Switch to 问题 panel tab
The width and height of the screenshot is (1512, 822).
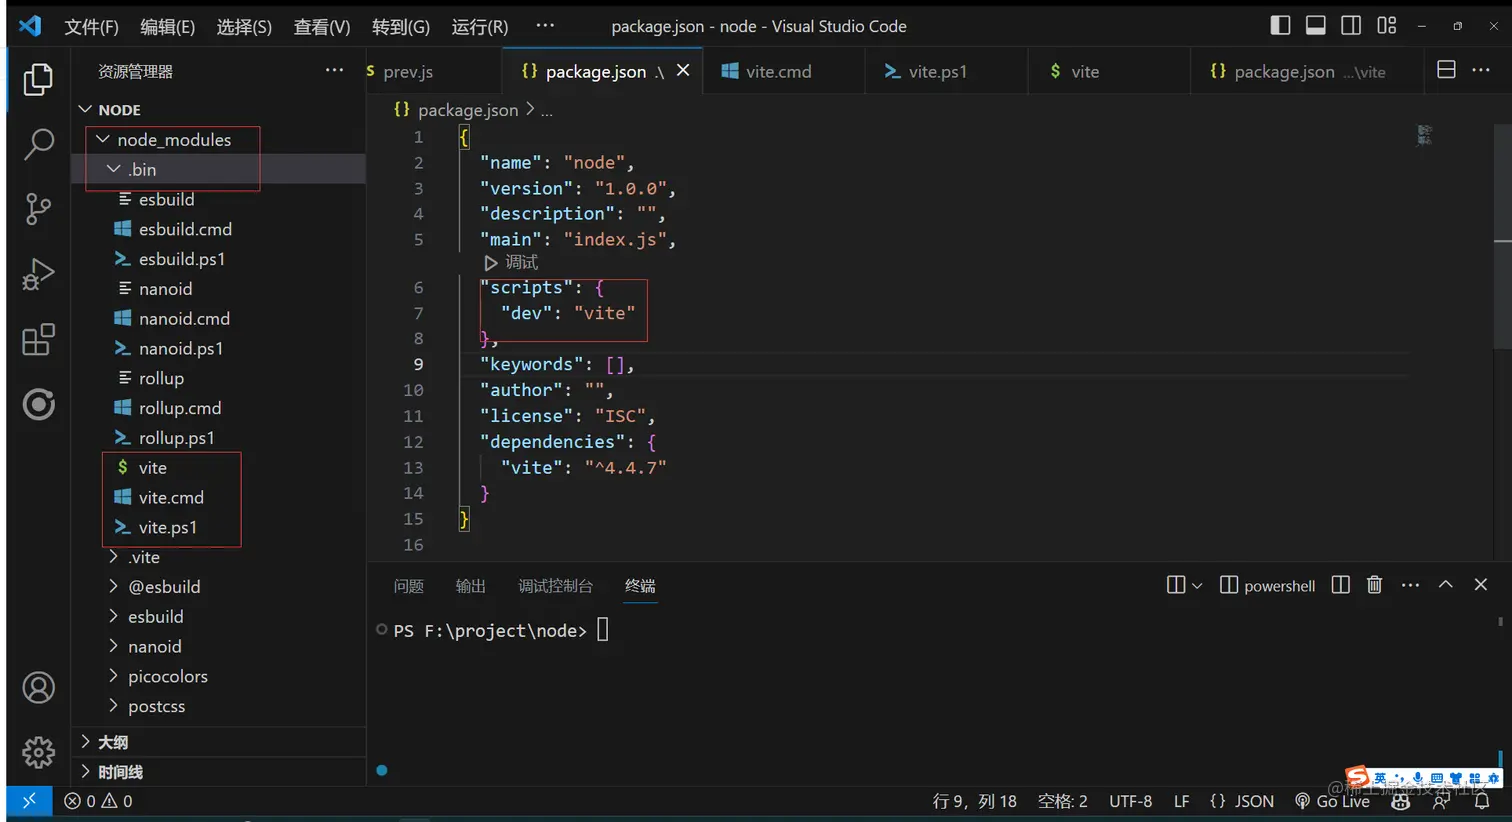[408, 586]
